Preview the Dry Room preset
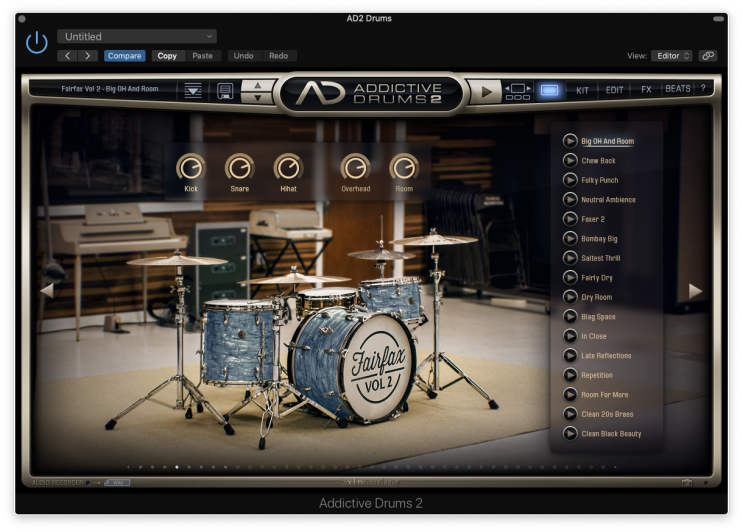743x532 pixels. 570,297
